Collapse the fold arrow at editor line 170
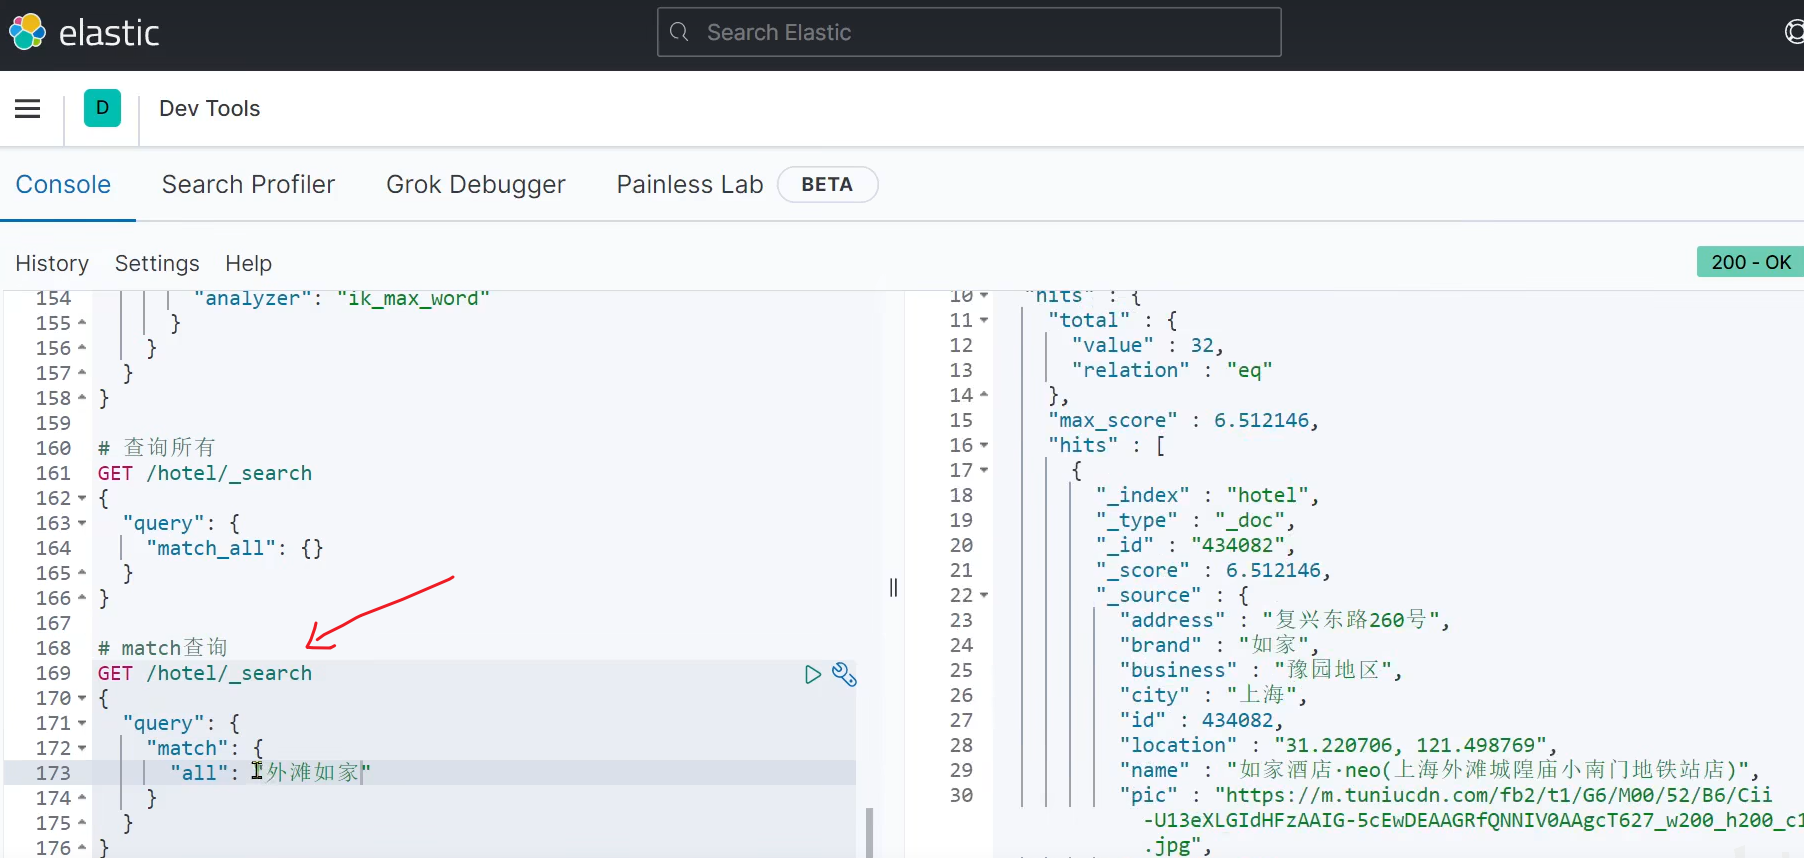This screenshot has width=1804, height=858. [82, 698]
